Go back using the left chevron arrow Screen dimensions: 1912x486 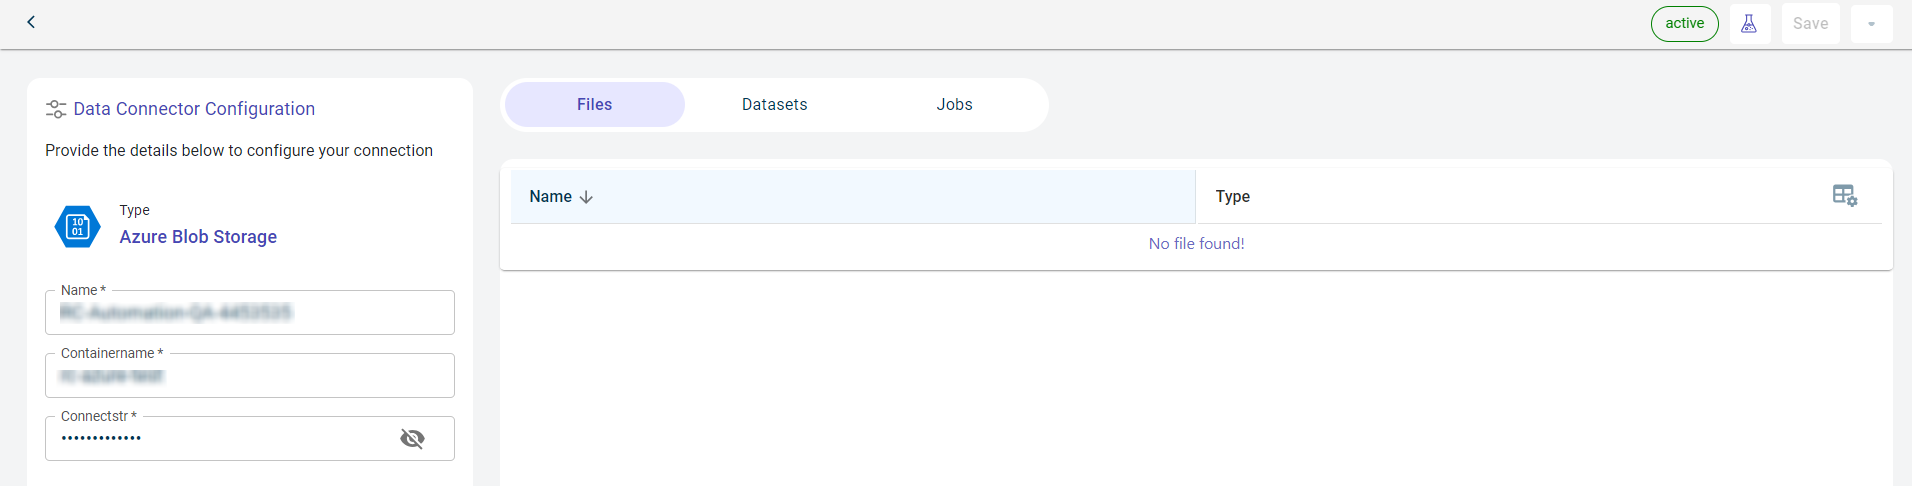point(31,22)
